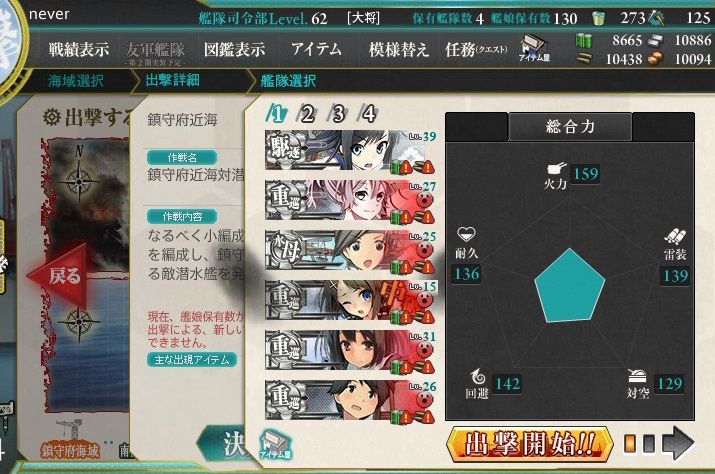Viewport: 715px width, 474px height.
Task: Switch to fleet 4
Action: pyautogui.click(x=369, y=114)
